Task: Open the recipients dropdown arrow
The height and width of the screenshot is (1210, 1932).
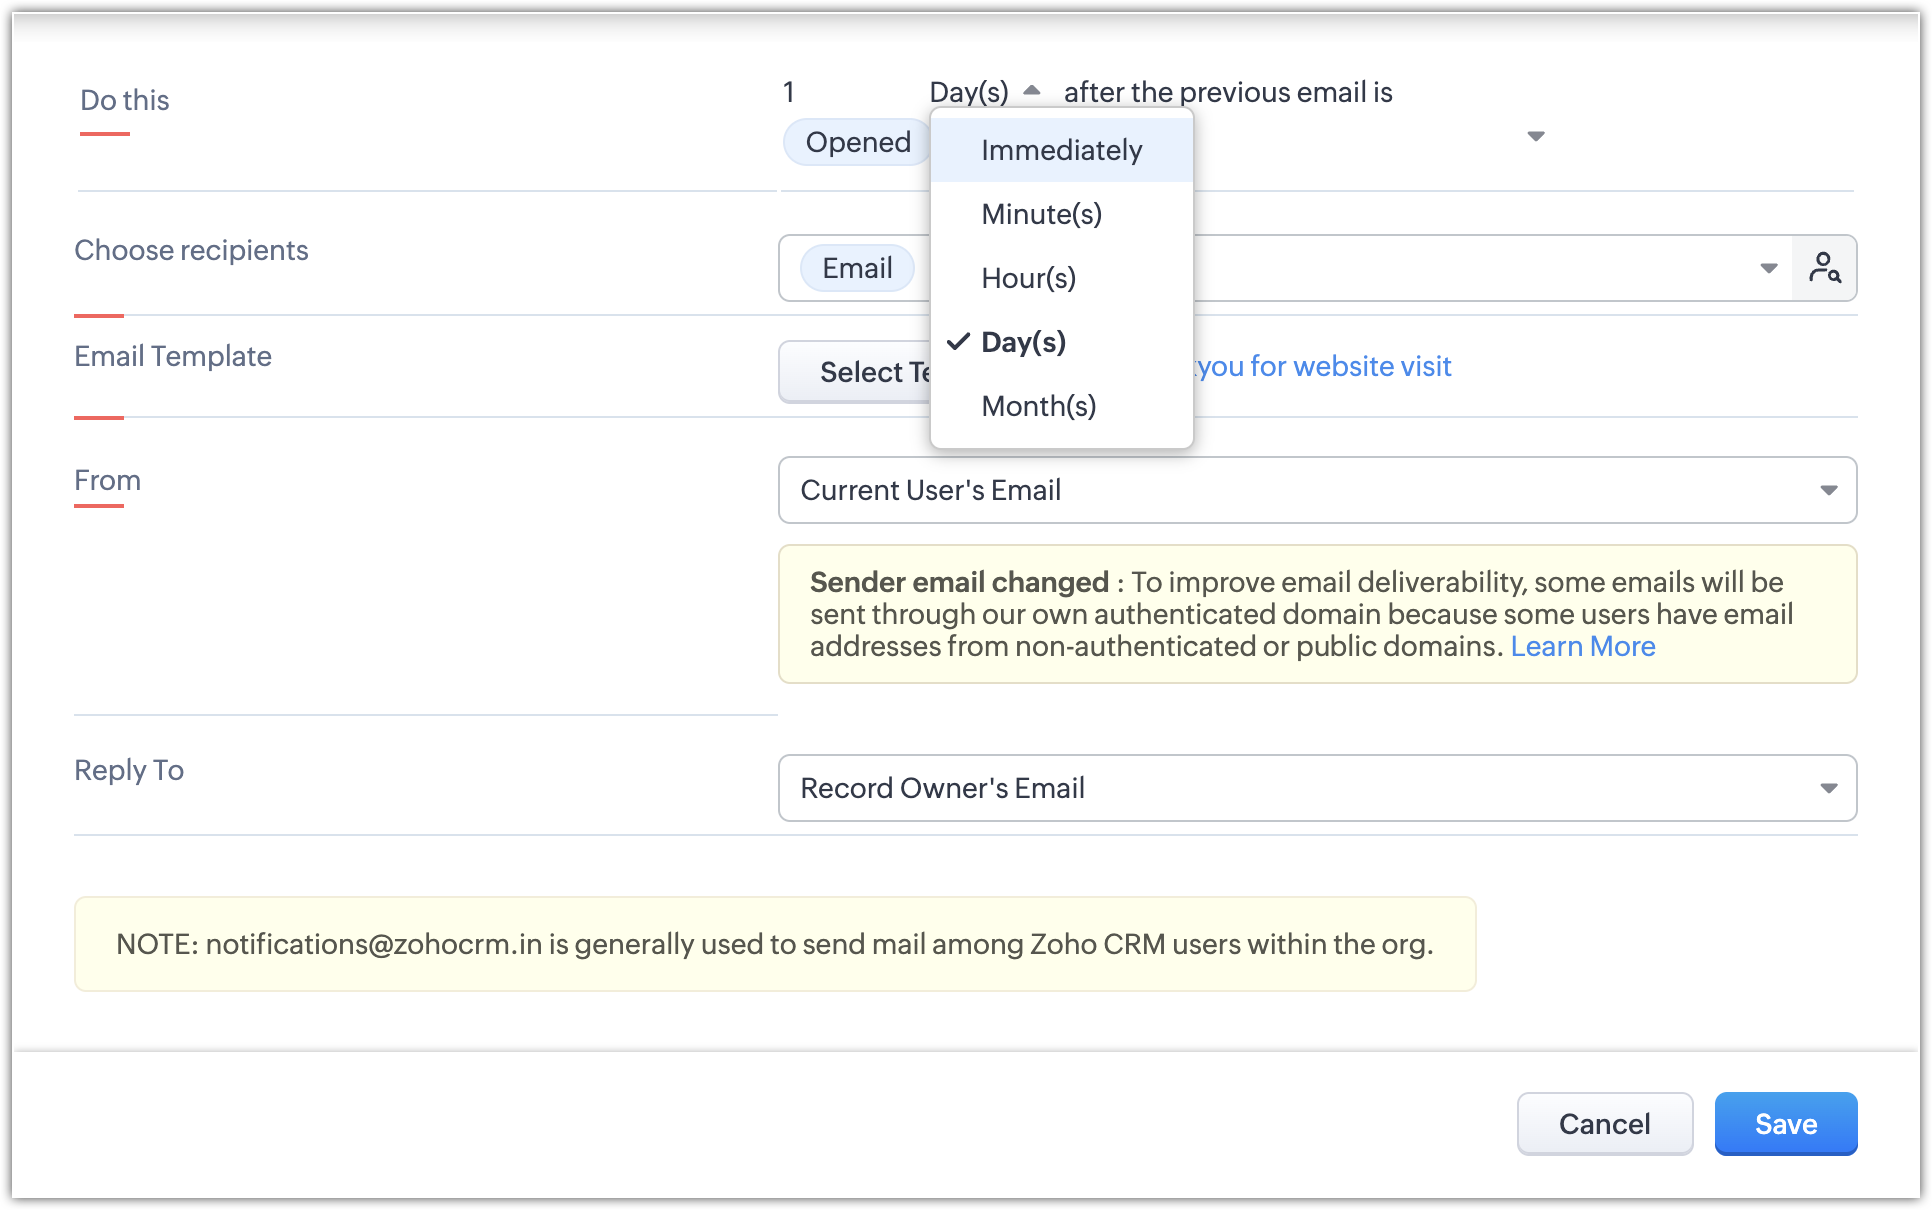Action: 1768,268
